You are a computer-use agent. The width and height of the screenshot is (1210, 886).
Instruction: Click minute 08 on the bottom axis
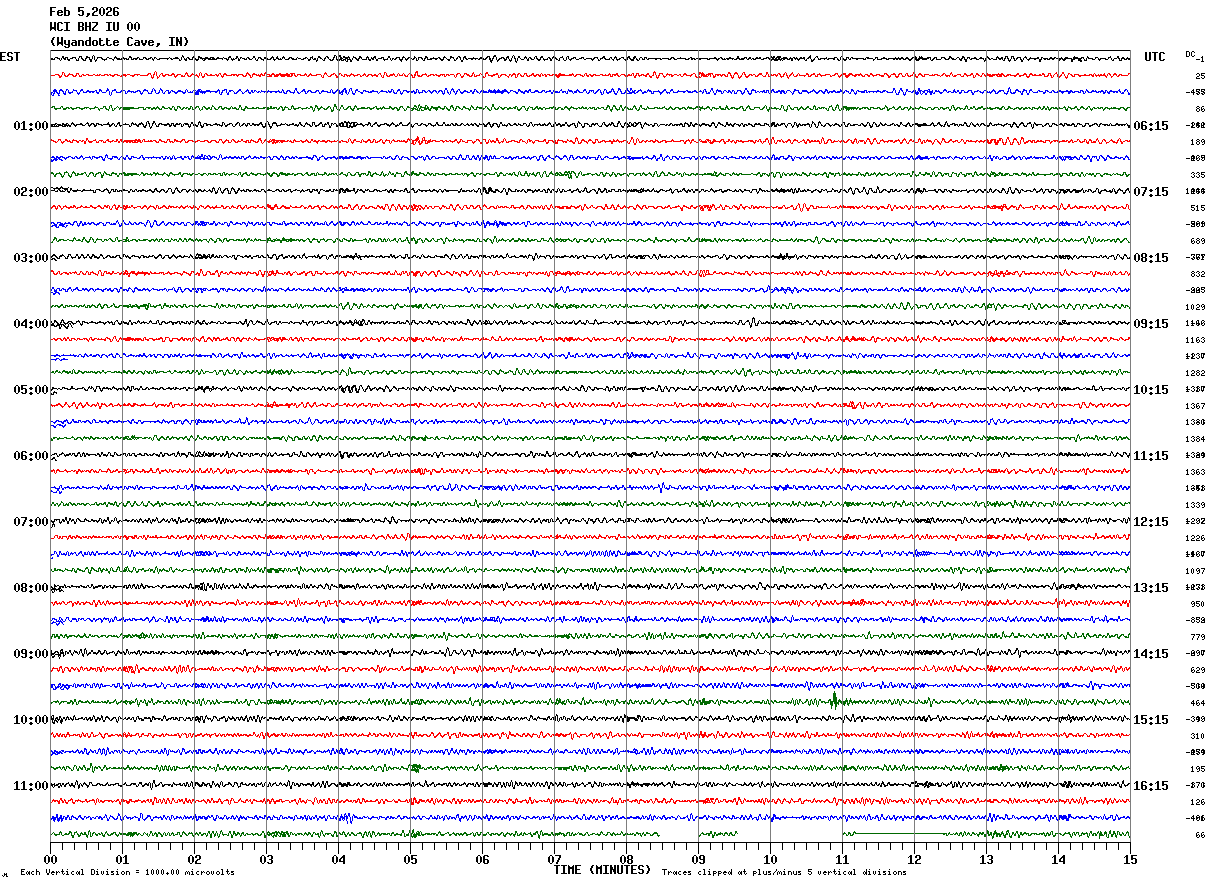(x=626, y=859)
